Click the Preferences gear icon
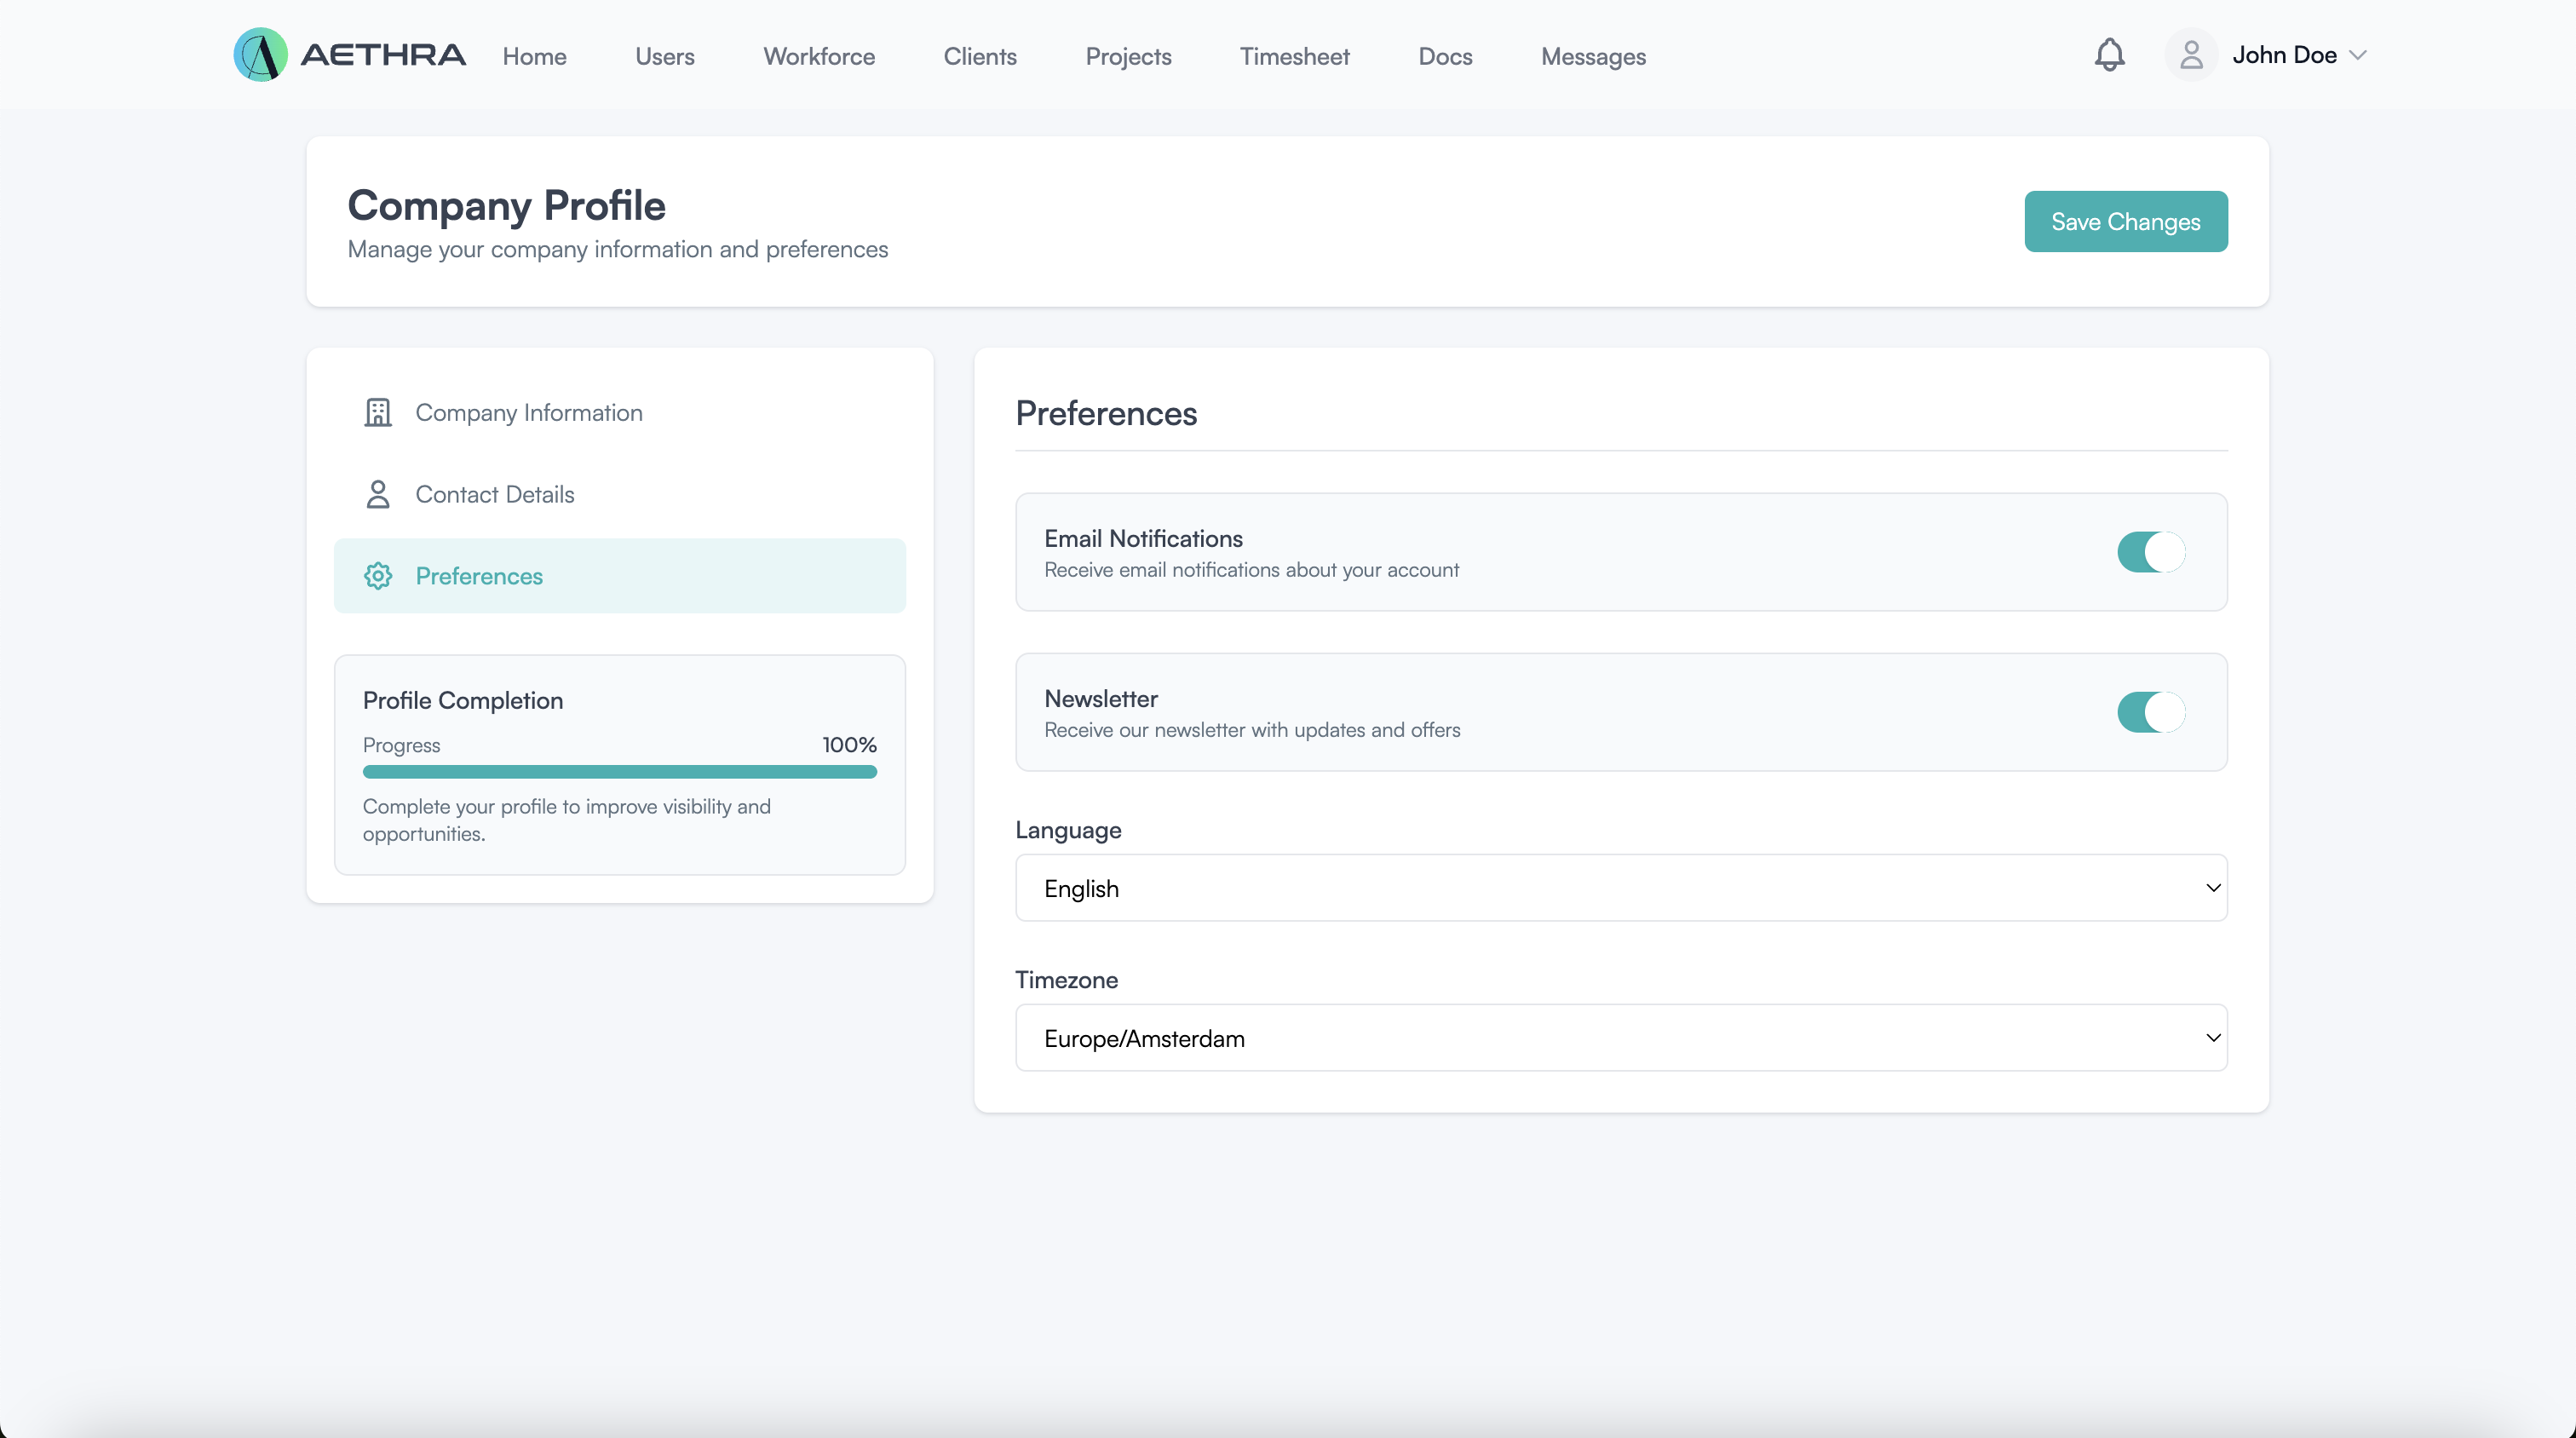The height and width of the screenshot is (1438, 2576). (x=378, y=576)
